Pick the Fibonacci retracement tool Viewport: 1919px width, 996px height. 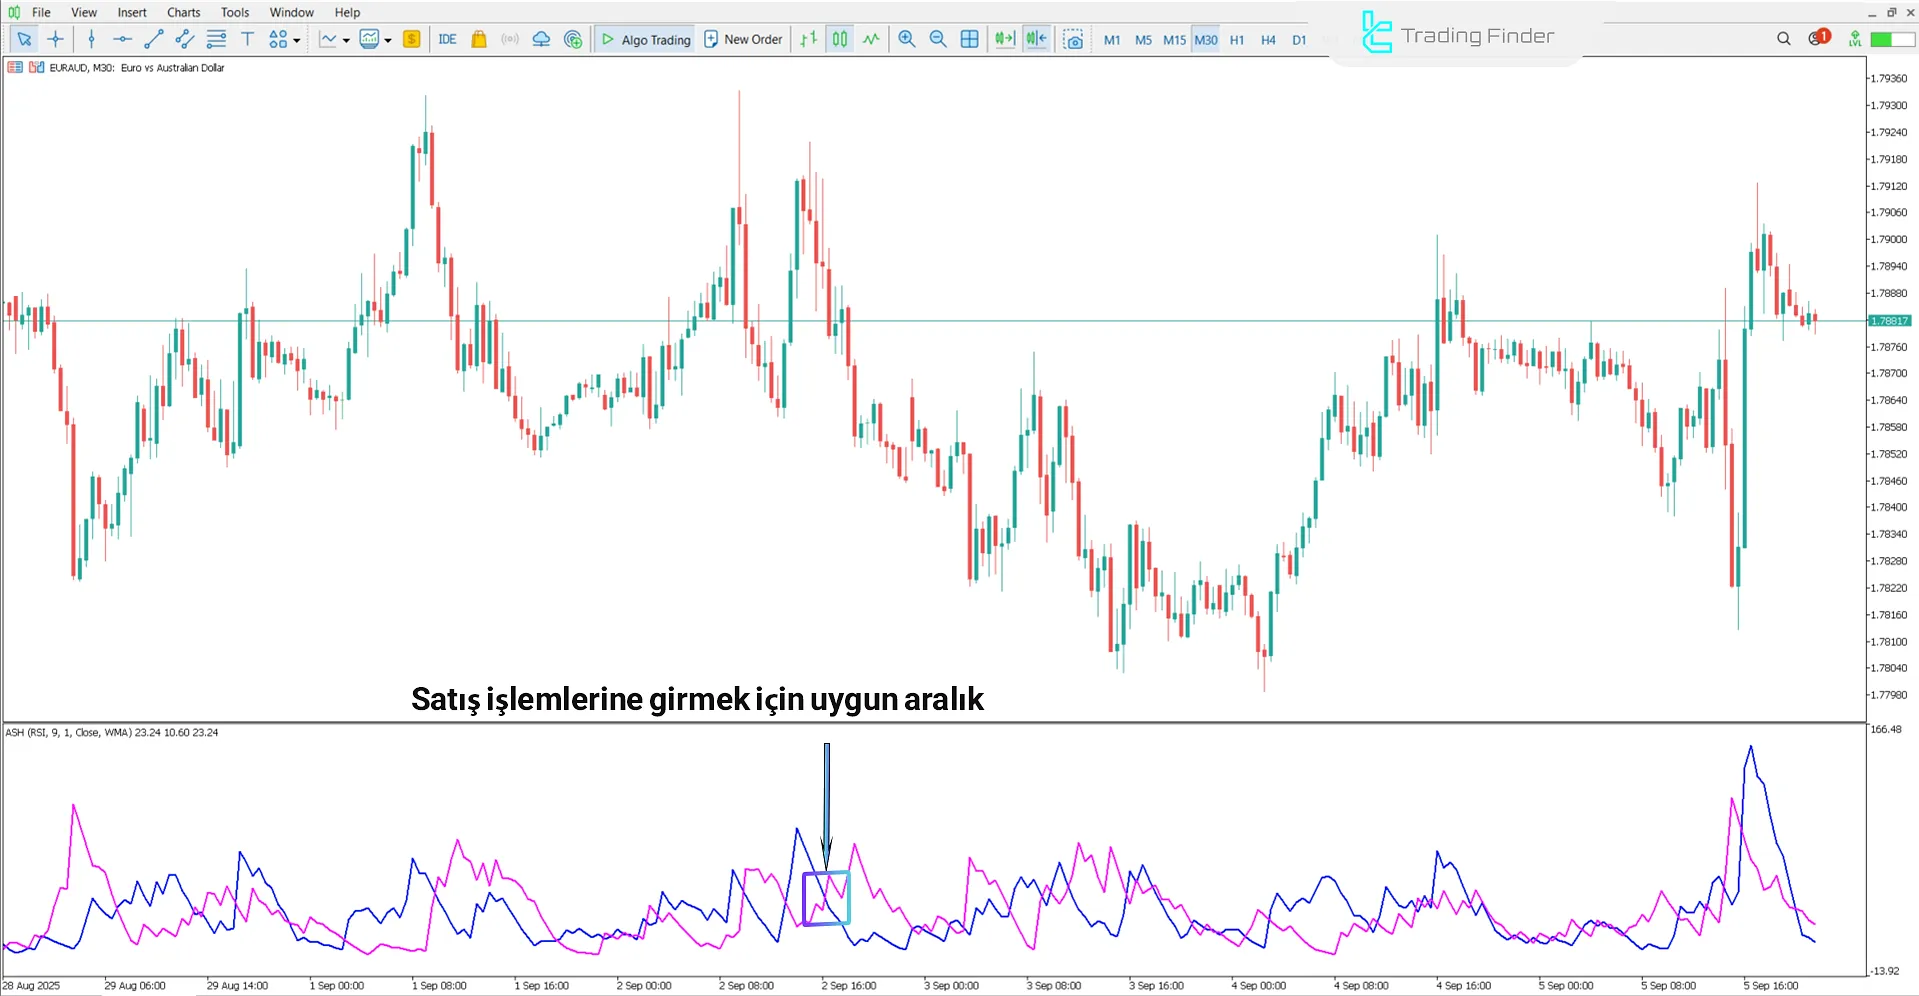216,39
